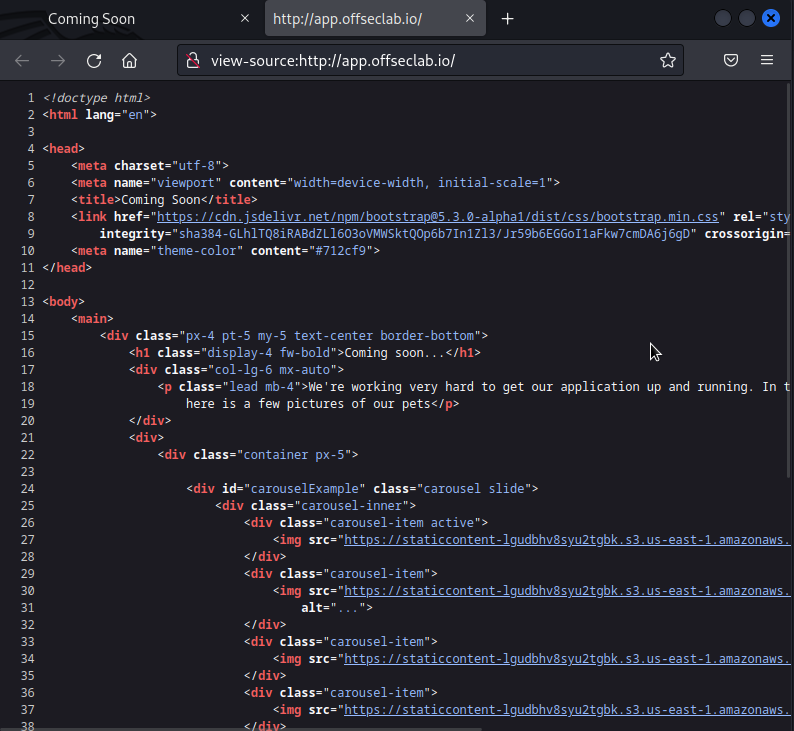Open the S3 image link on line 37
794x731 pixels.
coord(566,709)
